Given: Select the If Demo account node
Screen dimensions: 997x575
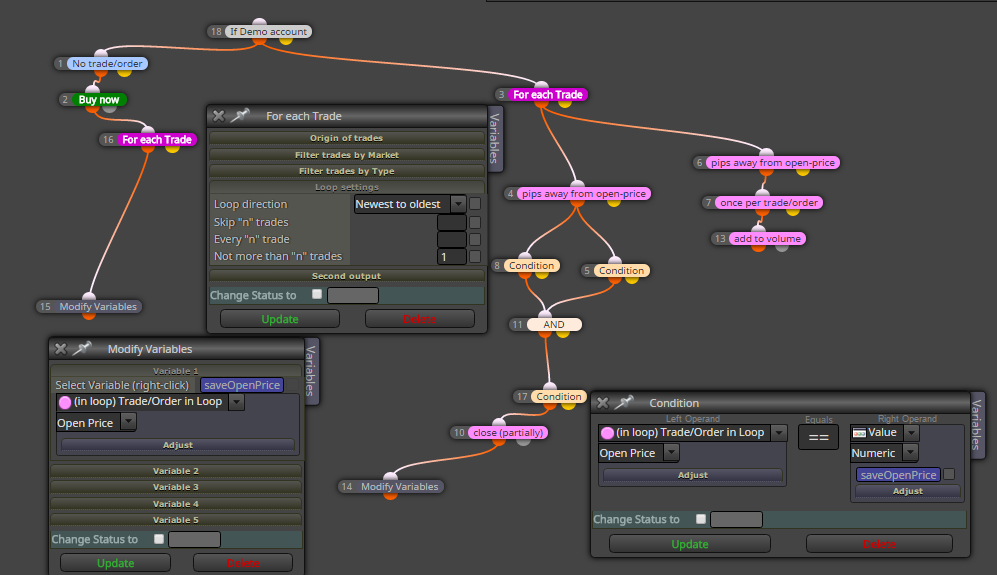Looking at the screenshot, I should coord(268,32).
